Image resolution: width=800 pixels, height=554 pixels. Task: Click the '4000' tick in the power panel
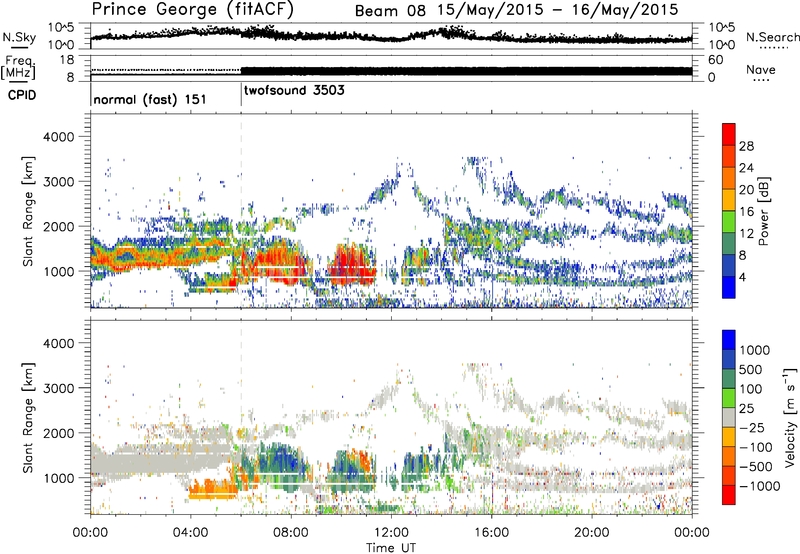58,137
